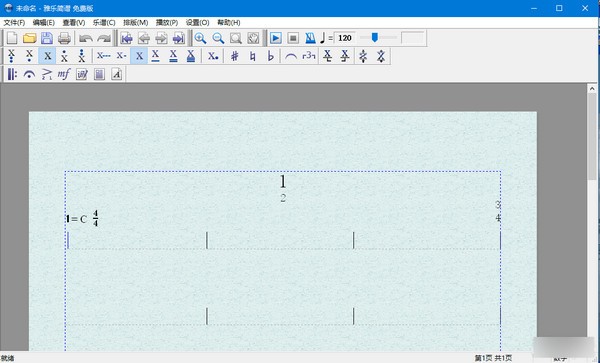Screen dimensions: 600x363
Task: Select the middle octave note without dots
Action: click(x=47, y=56)
